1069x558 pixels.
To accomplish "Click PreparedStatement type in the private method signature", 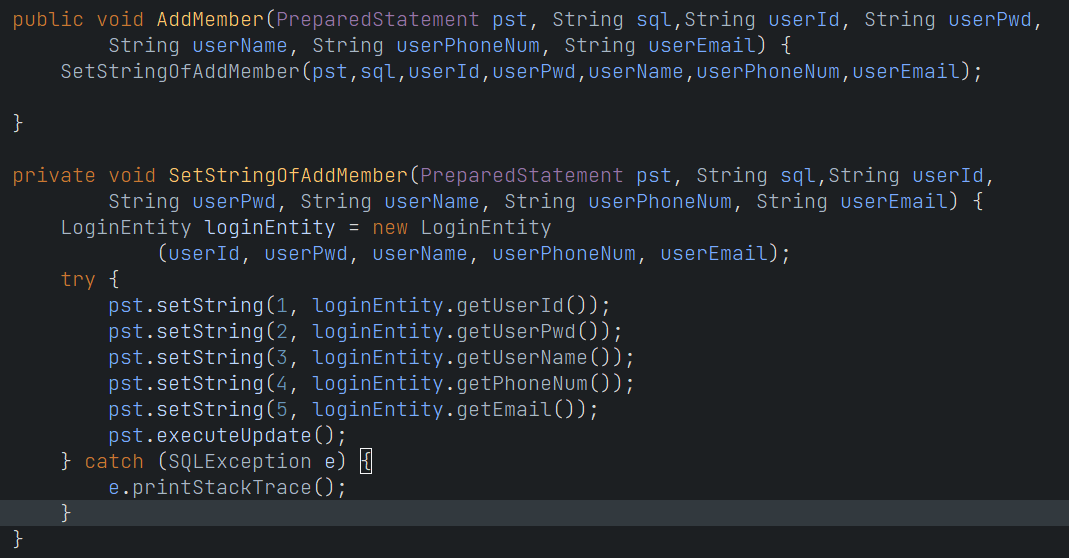I will click(522, 176).
